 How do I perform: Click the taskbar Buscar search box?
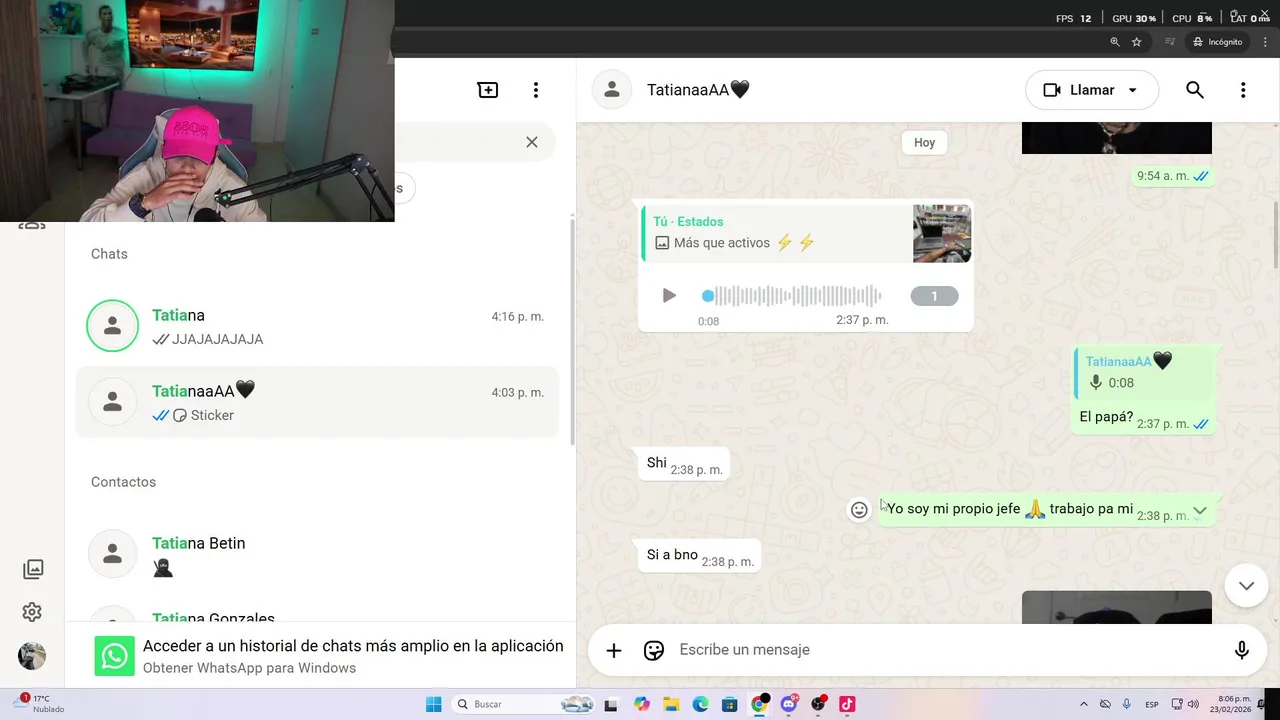coord(524,704)
